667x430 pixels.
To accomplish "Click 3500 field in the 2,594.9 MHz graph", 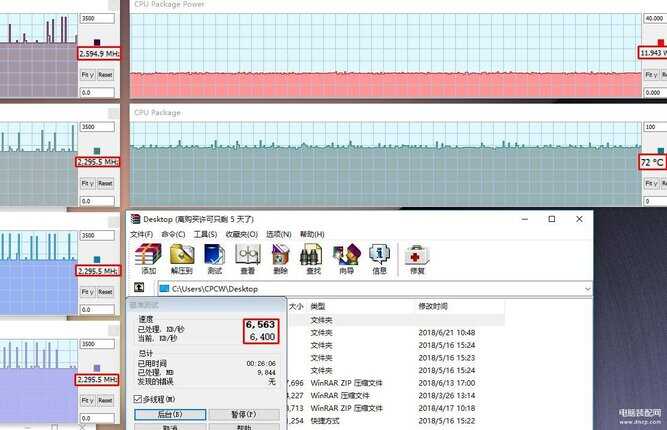I will (97, 18).
